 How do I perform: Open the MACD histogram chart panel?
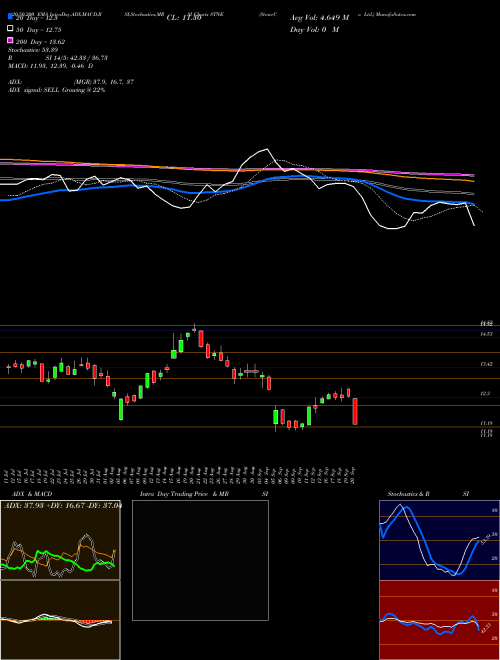[x=60, y=620]
